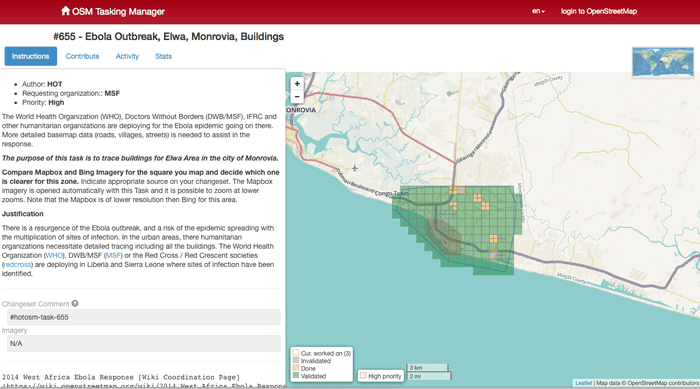
Task: Open the redcross hyperlink
Action: click(x=17, y=264)
